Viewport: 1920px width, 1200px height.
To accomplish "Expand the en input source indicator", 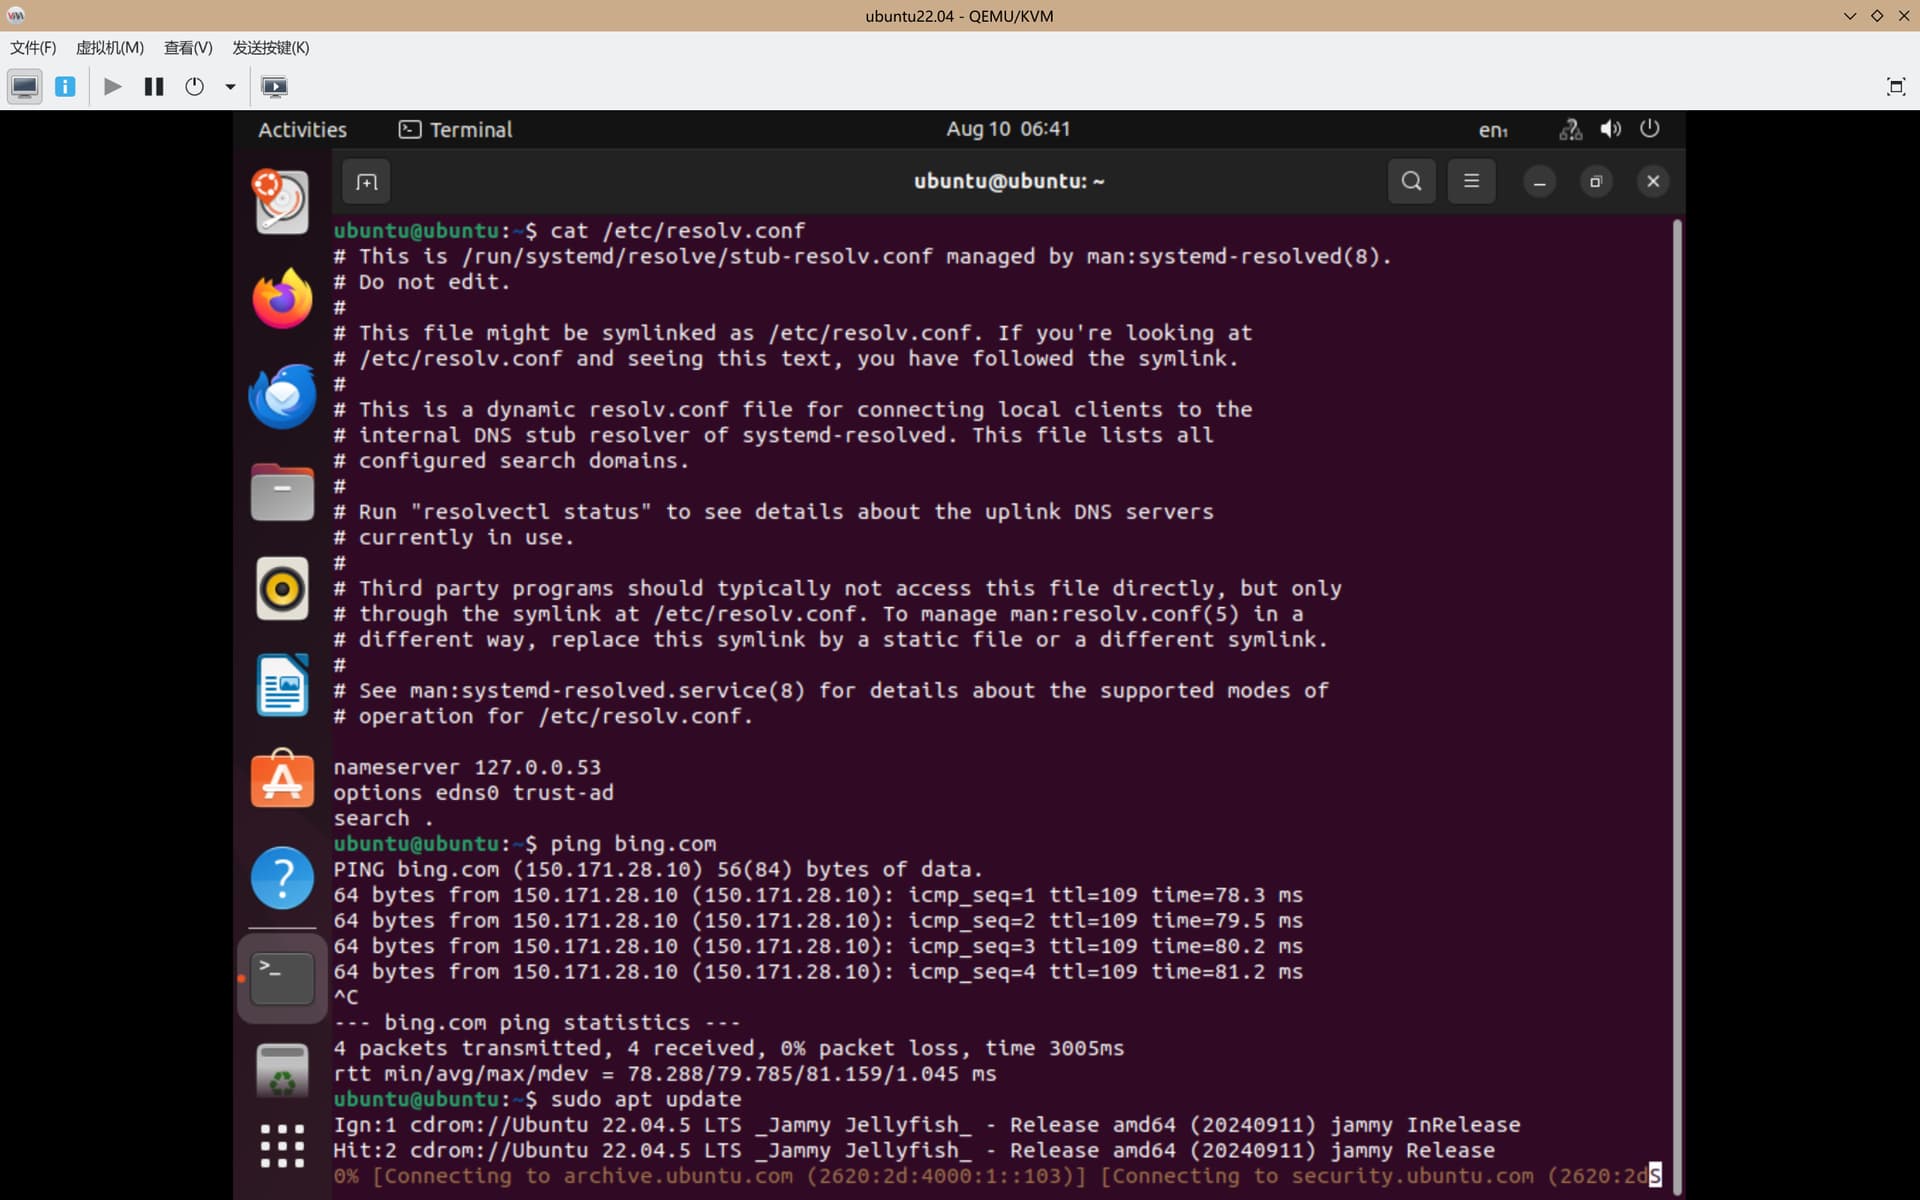I will coord(1493,130).
